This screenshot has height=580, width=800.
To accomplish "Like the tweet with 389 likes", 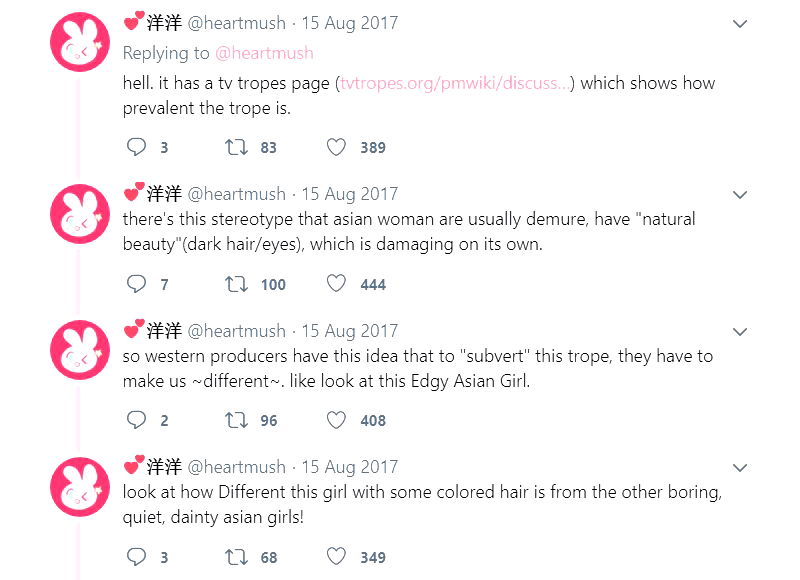I will click(x=337, y=147).
